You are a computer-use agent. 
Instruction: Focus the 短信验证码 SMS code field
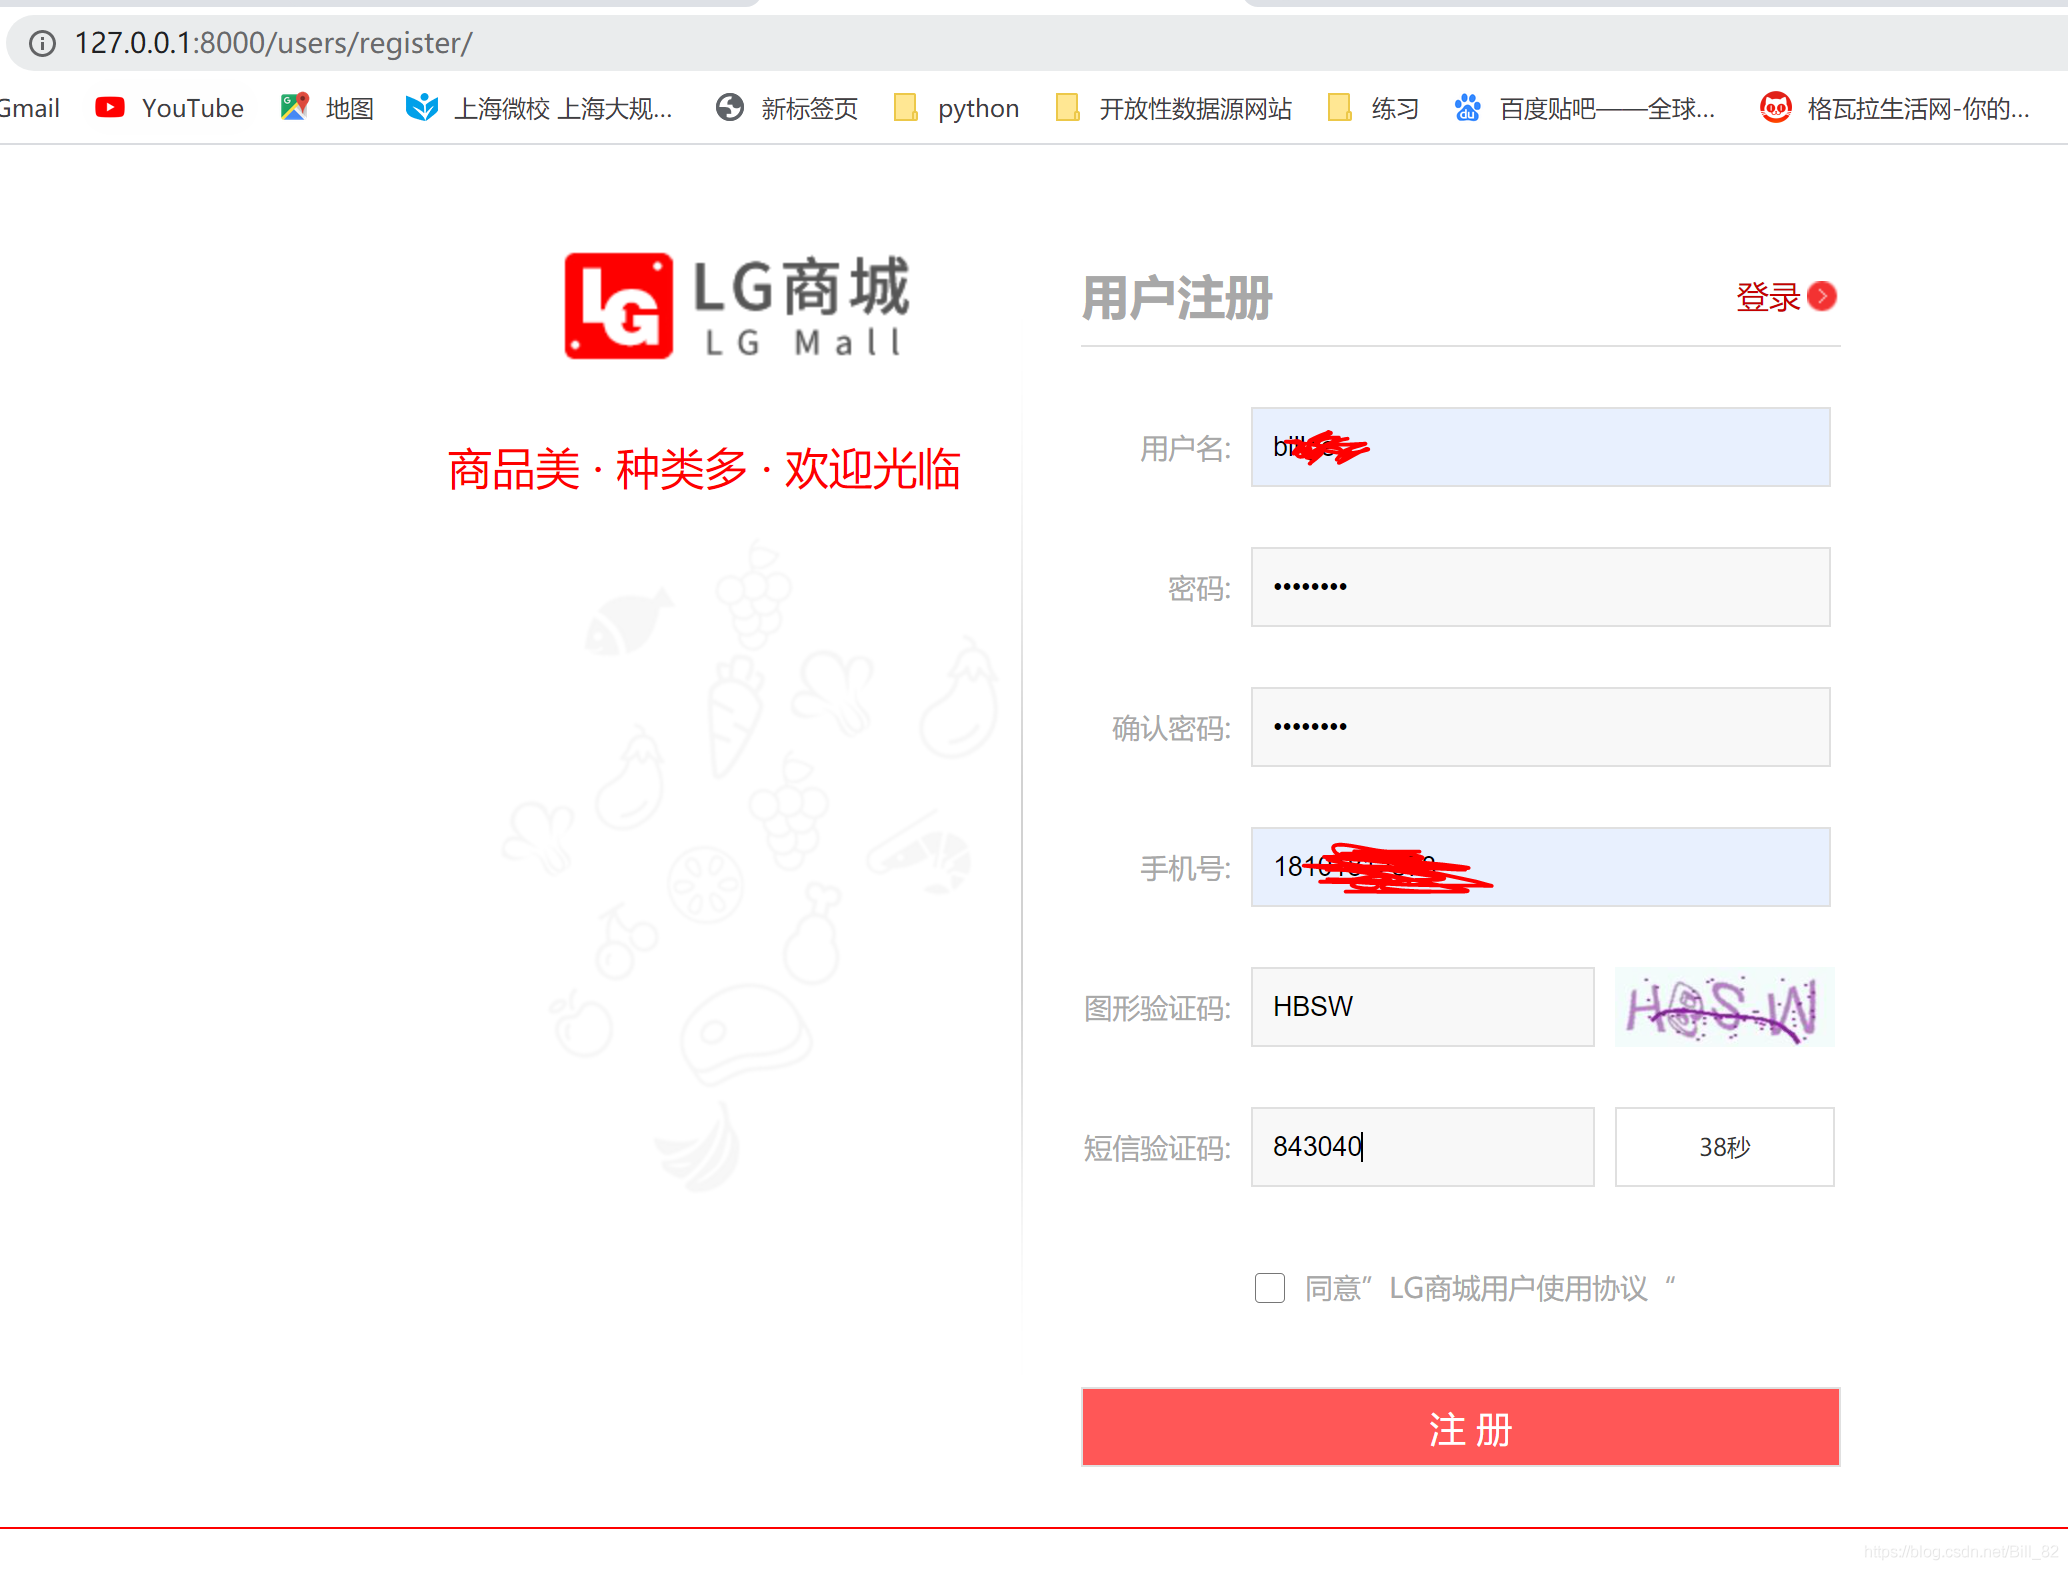tap(1422, 1147)
